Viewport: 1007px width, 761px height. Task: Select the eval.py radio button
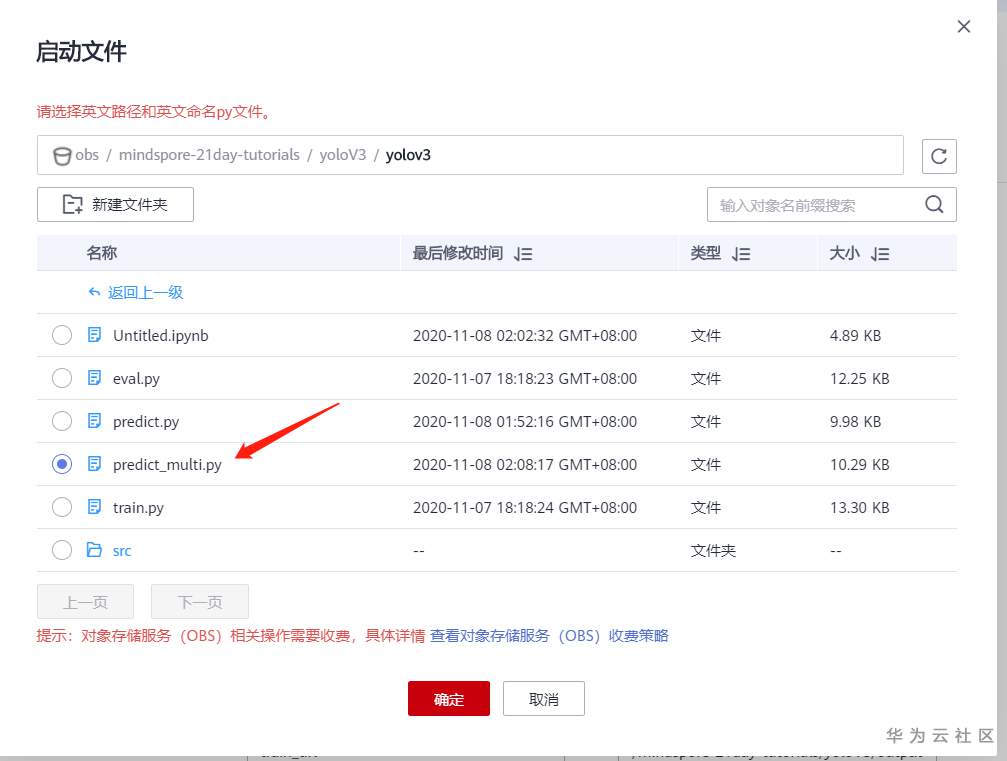[62, 378]
